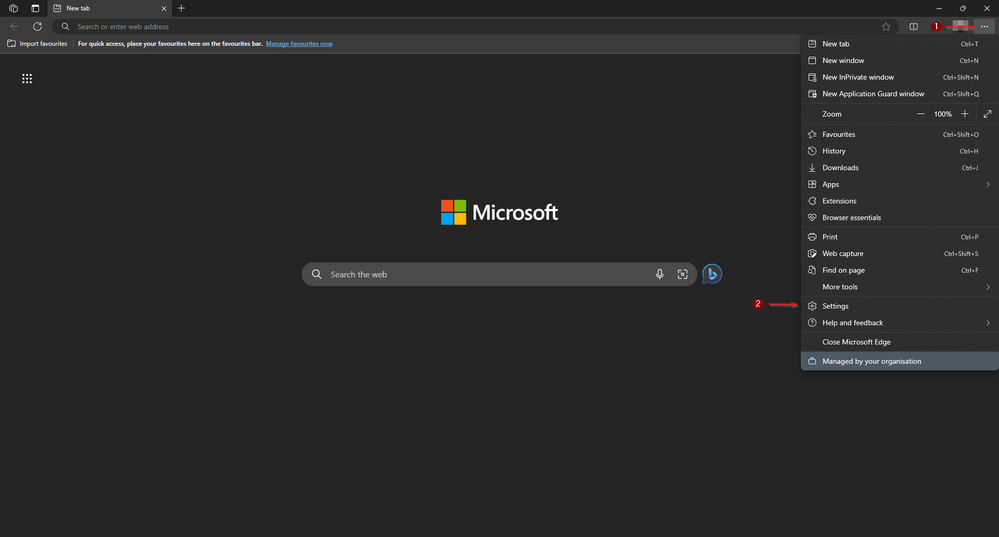
Task: Click the Settings and more ellipsis button
Action: click(984, 27)
